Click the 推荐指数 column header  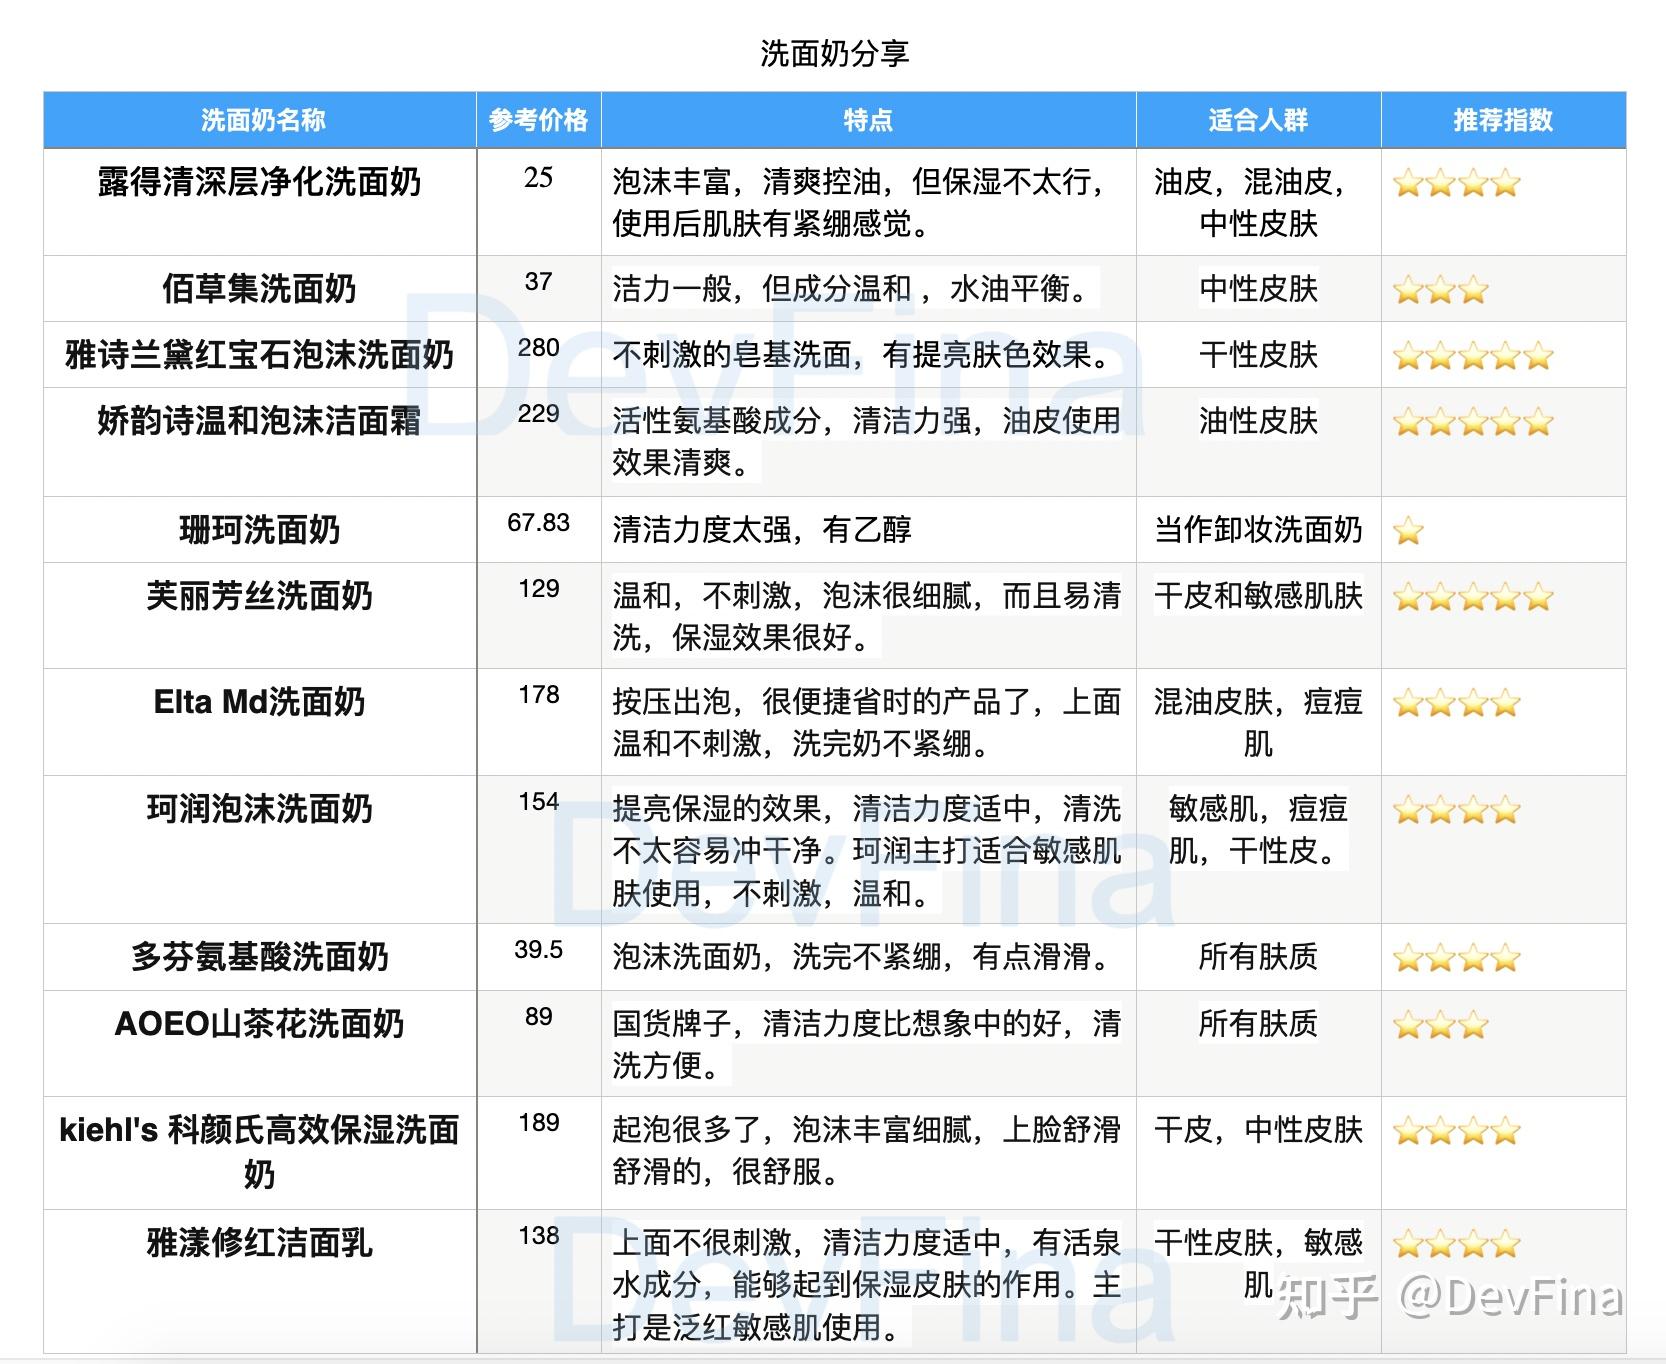pyautogui.click(x=1503, y=120)
